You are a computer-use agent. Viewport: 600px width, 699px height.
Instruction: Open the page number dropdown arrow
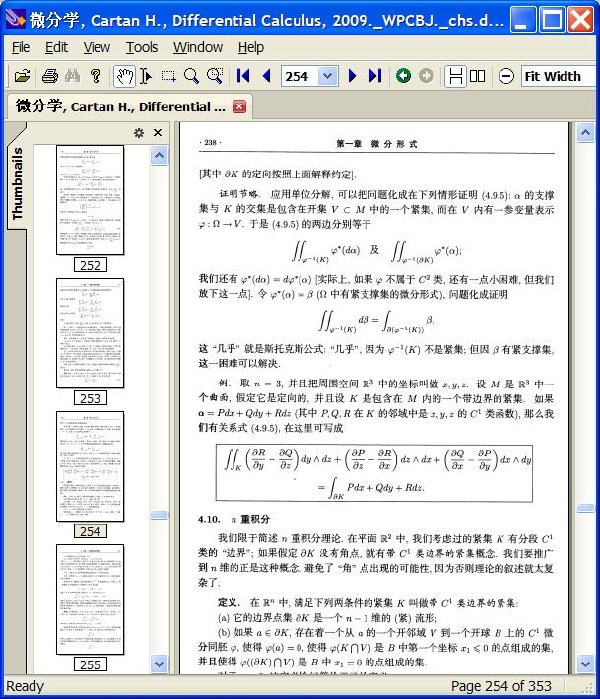328,76
